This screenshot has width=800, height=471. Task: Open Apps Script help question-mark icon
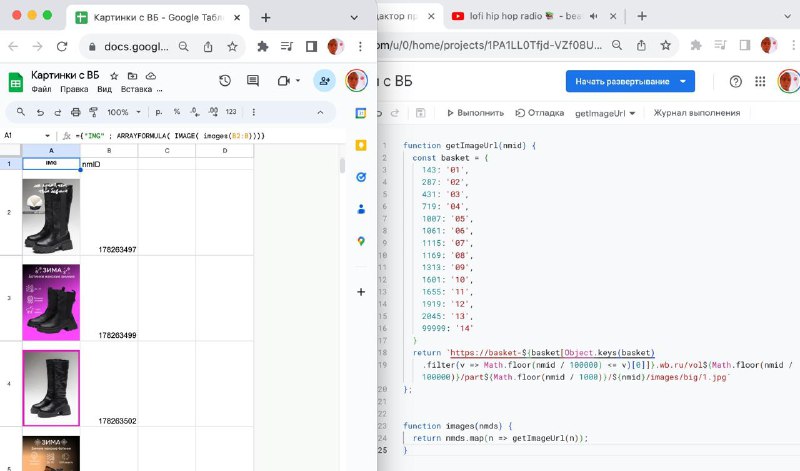click(x=735, y=81)
